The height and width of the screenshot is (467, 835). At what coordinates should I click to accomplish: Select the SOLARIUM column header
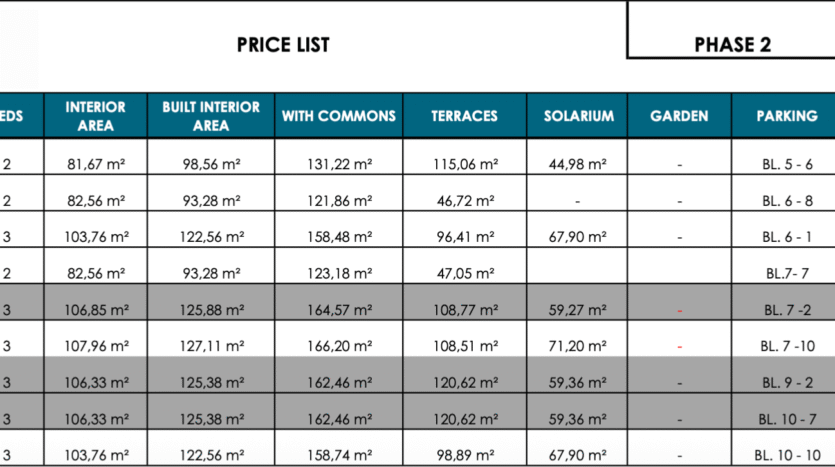tap(578, 116)
